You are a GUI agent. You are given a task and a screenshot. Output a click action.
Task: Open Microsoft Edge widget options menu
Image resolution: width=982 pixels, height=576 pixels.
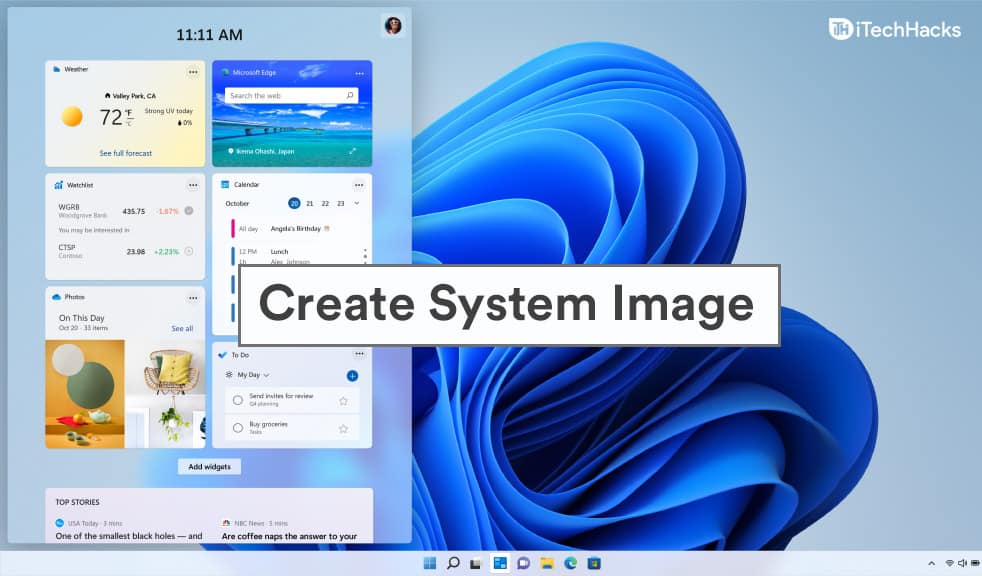tap(359, 73)
